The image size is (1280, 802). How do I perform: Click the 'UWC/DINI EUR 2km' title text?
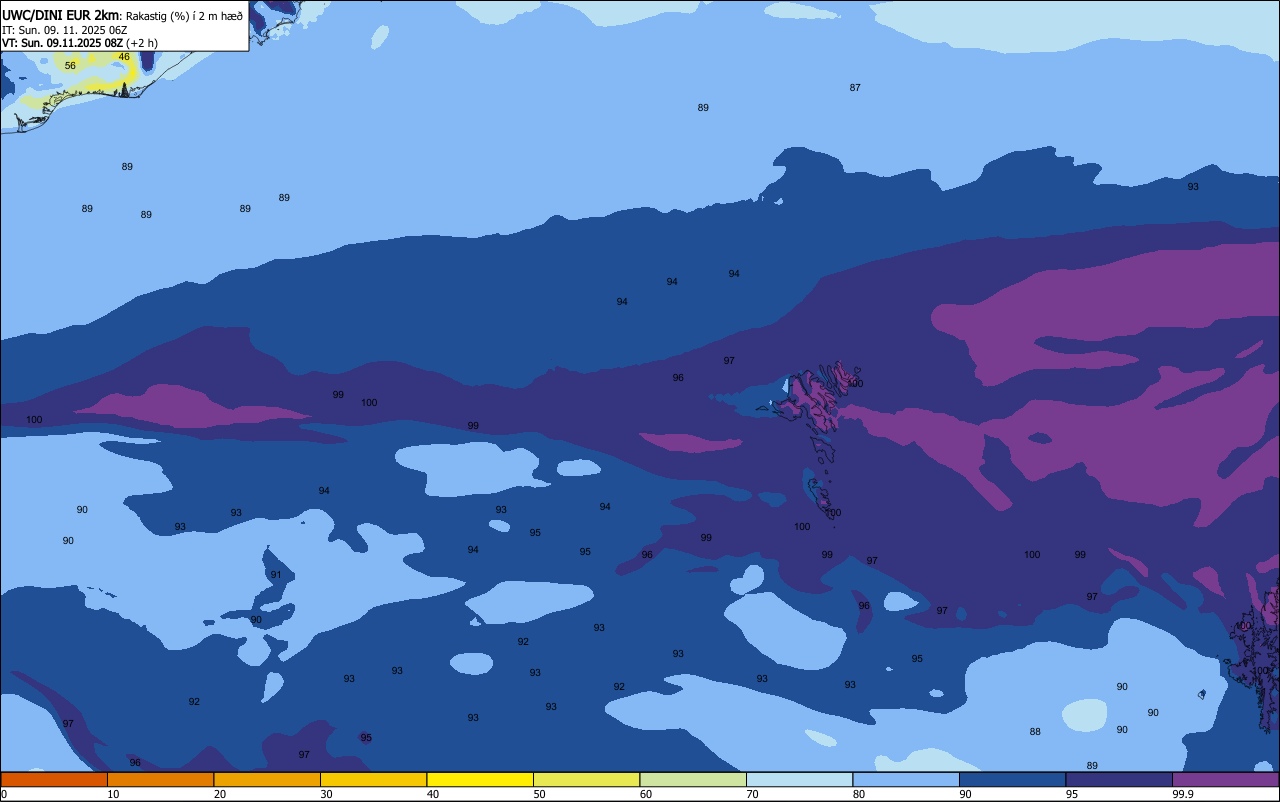point(61,15)
